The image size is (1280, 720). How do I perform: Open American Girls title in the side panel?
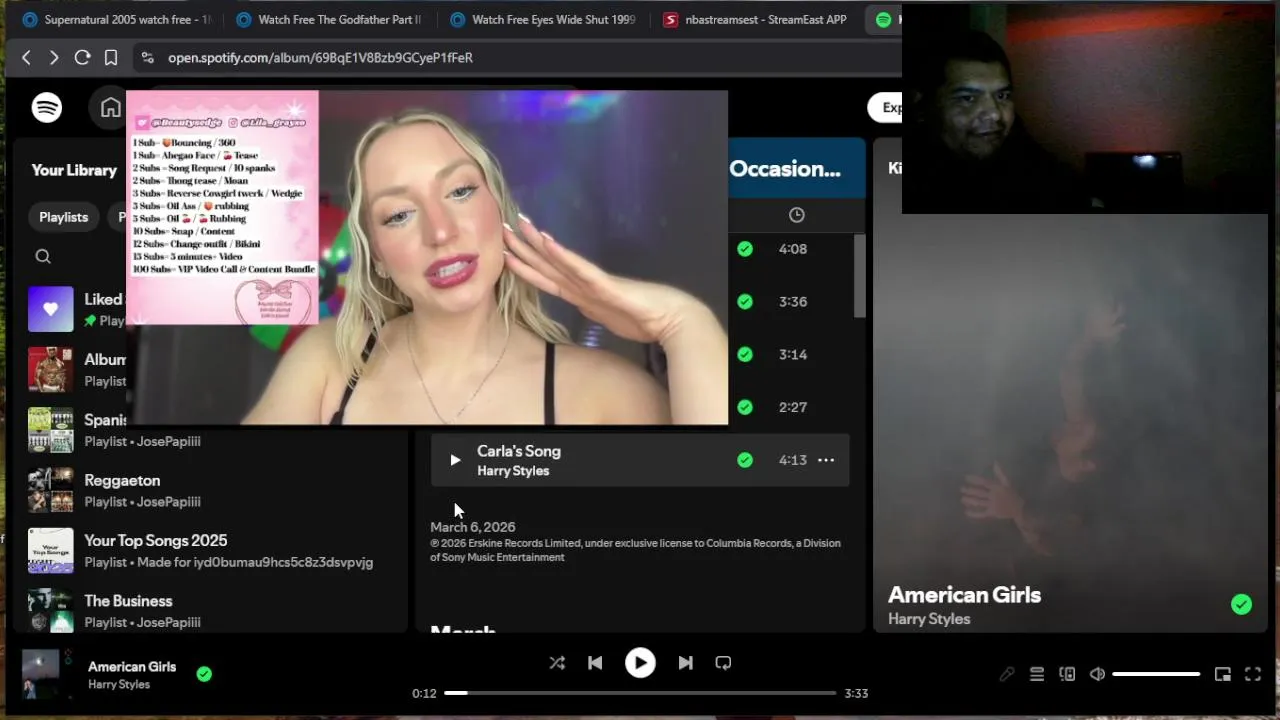tap(964, 595)
